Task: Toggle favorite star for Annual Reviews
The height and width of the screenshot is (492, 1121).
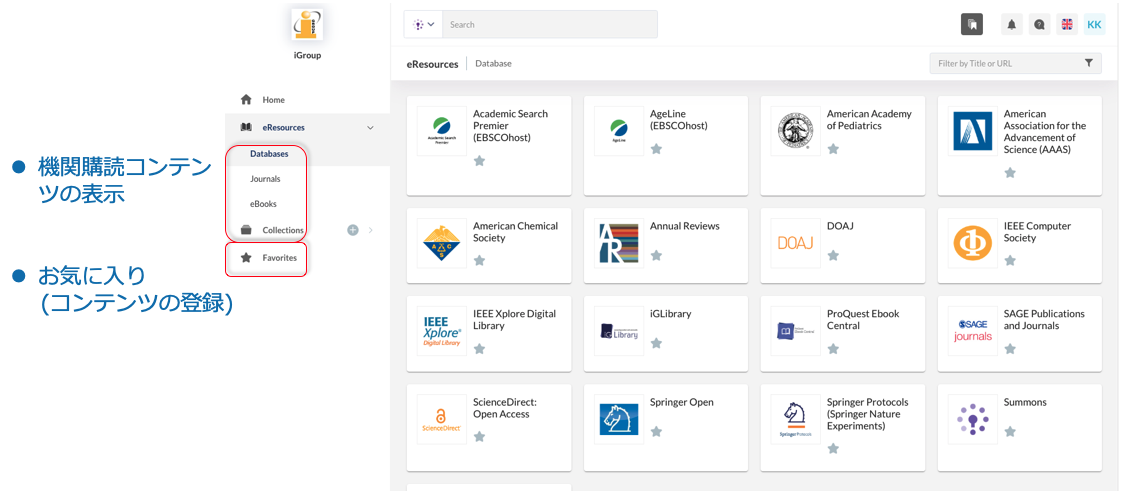Action: (656, 255)
